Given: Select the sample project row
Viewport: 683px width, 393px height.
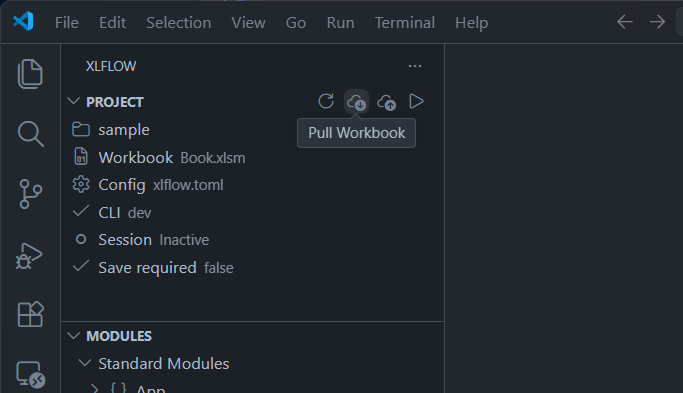Looking at the screenshot, I should click(253, 130).
